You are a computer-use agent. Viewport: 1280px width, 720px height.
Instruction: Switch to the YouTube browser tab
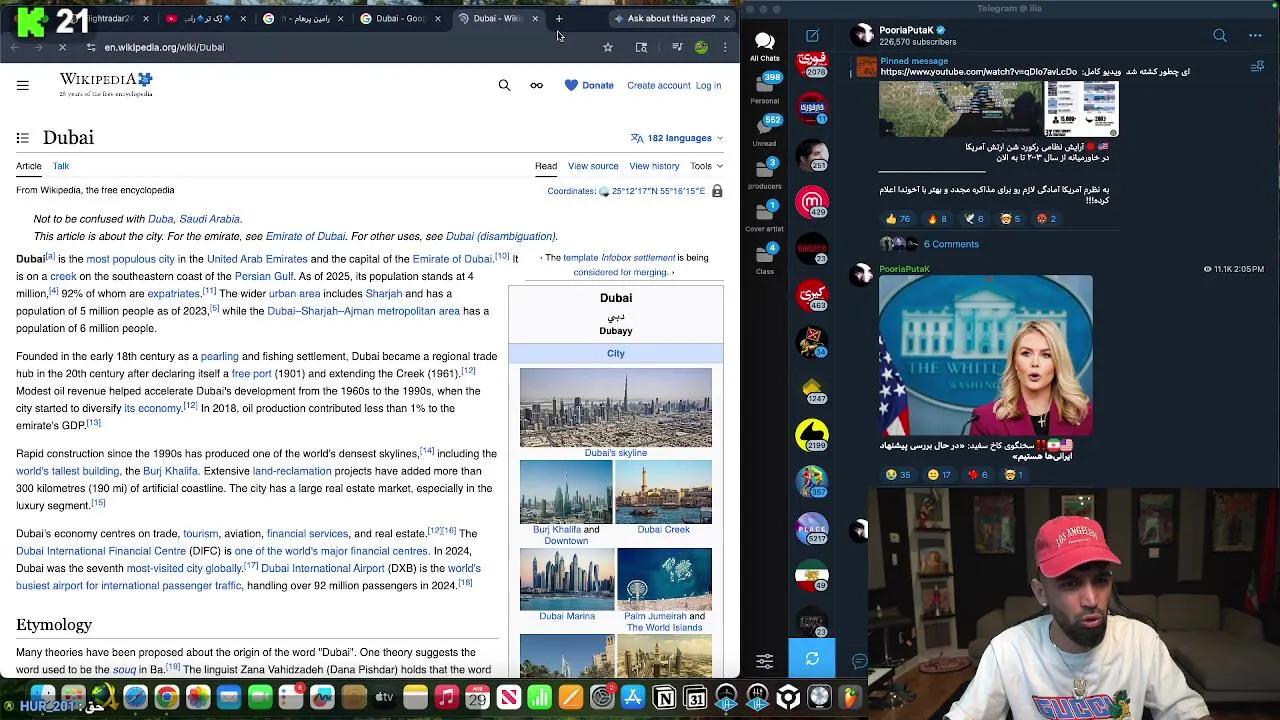tap(205, 18)
